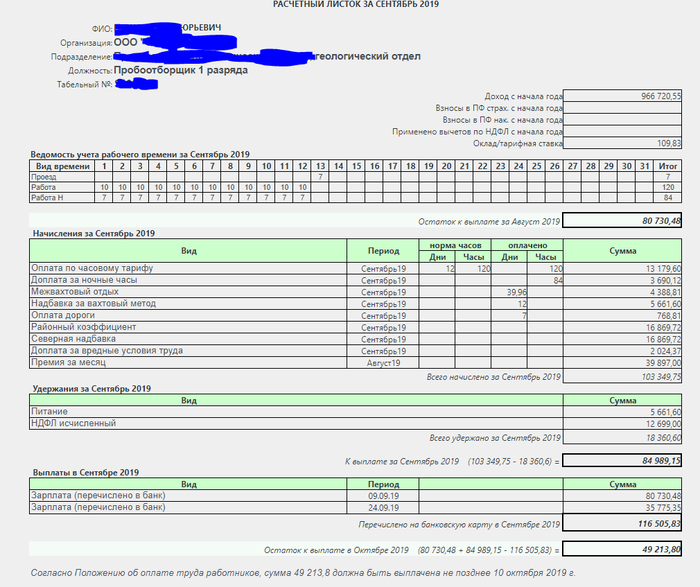
Task: Click 'Премия за месяц' row
Action: point(355,362)
